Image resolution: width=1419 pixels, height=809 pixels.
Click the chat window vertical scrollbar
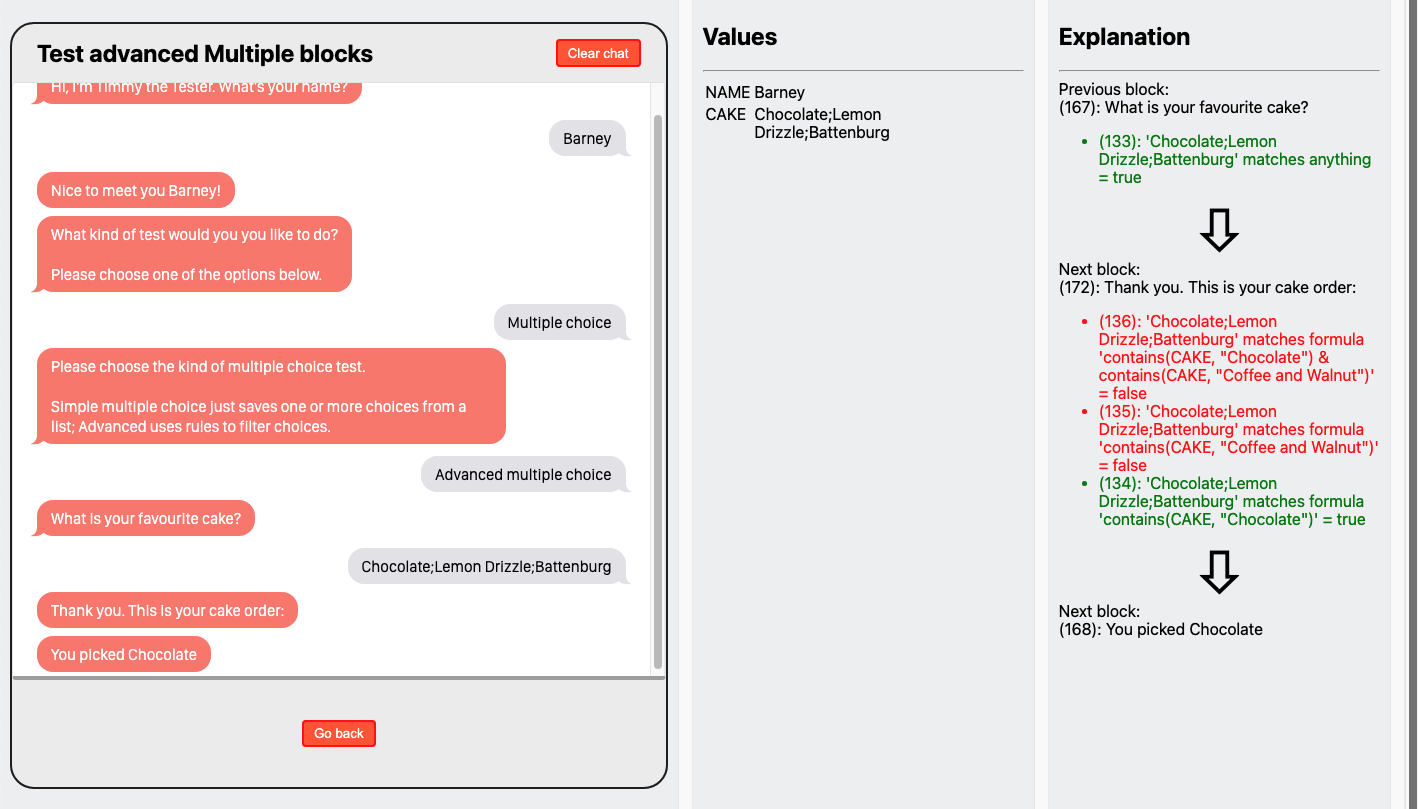click(x=657, y=390)
